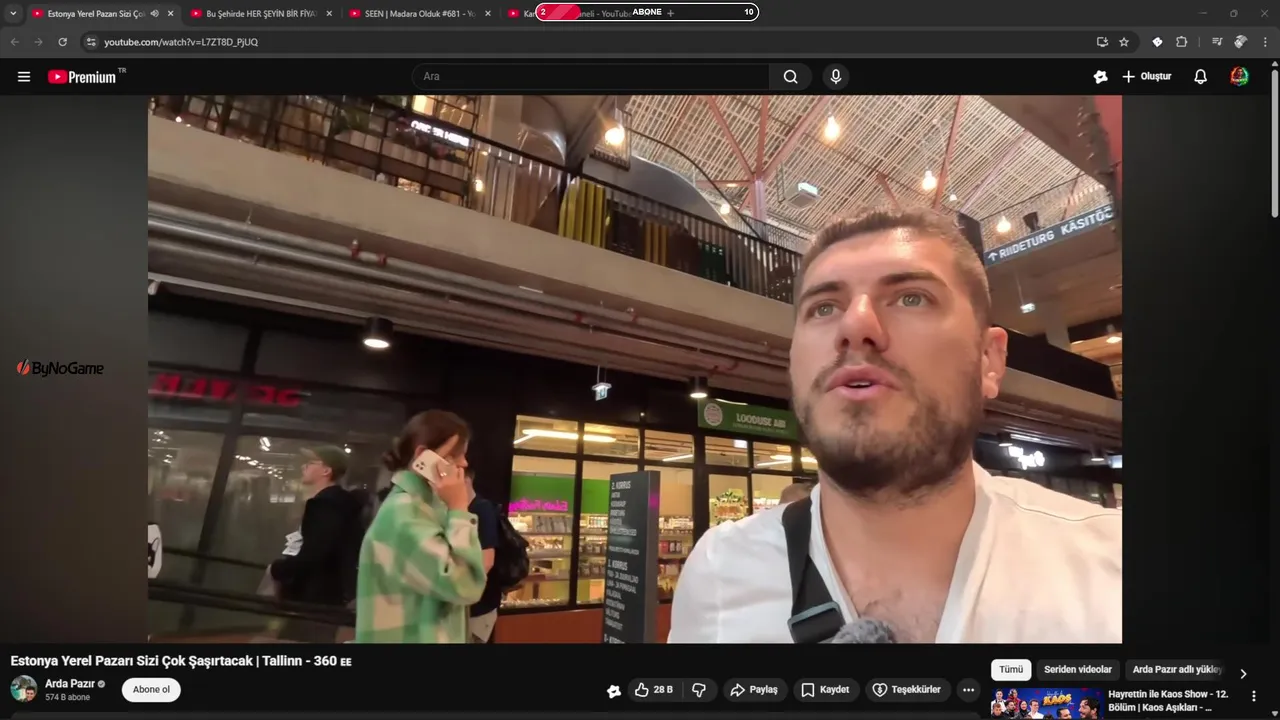Focus the Ara search field

[590, 76]
